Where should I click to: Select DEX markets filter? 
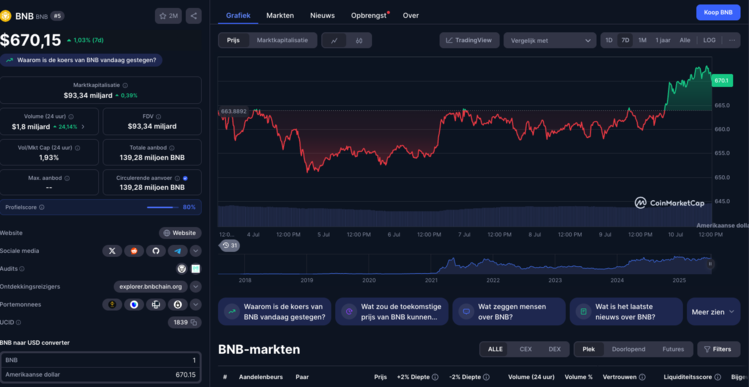[555, 349]
